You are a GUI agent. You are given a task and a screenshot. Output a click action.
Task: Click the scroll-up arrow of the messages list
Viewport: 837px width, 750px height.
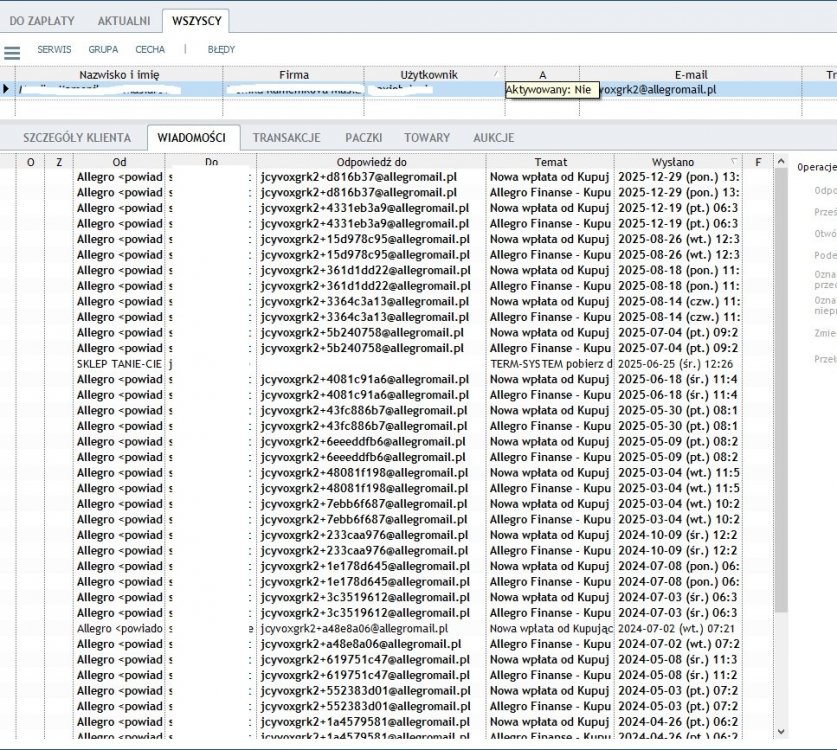click(x=783, y=162)
